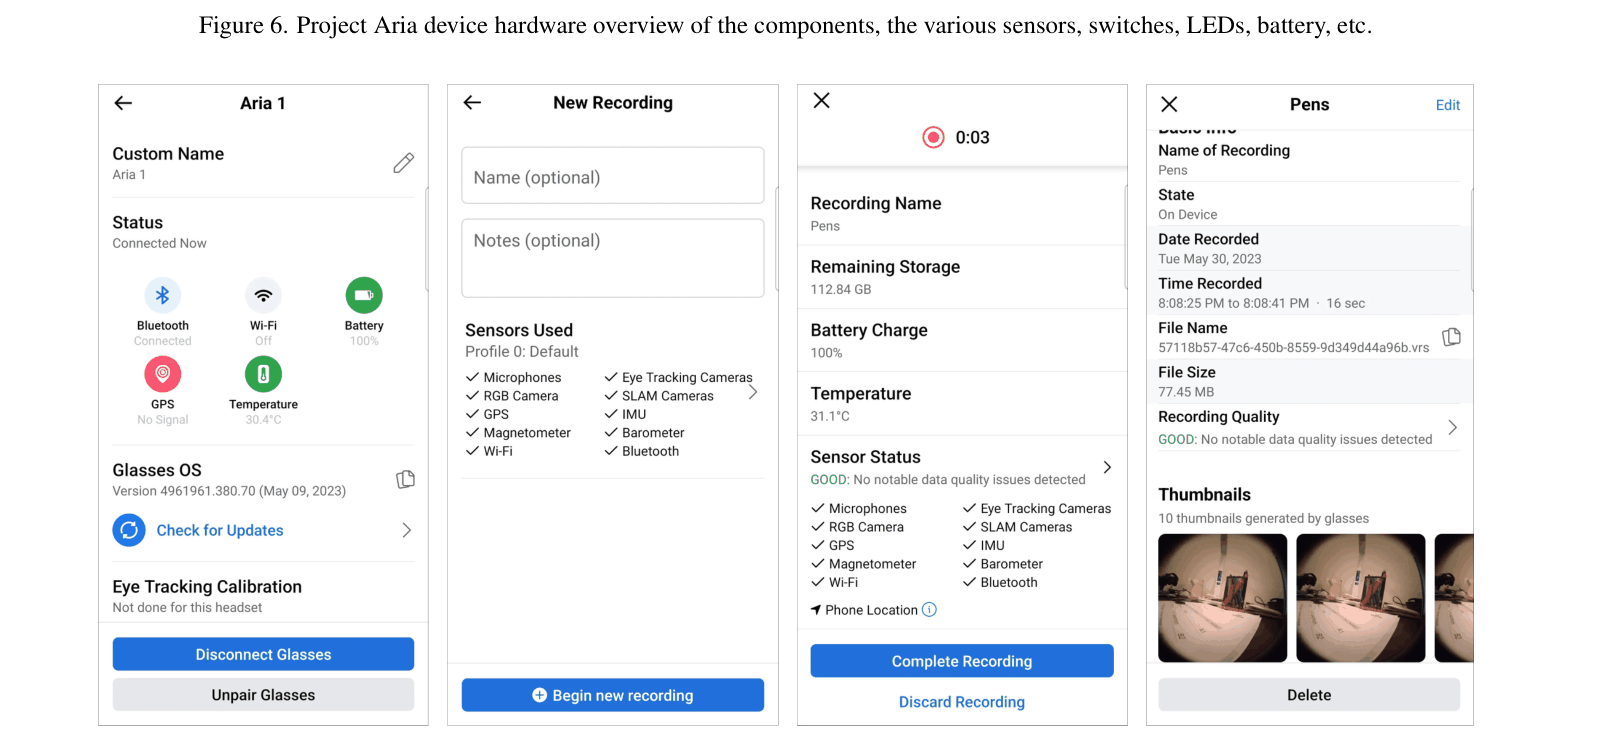The height and width of the screenshot is (754, 1618).
Task: Copy the Glasses OS version
Action: click(x=405, y=480)
